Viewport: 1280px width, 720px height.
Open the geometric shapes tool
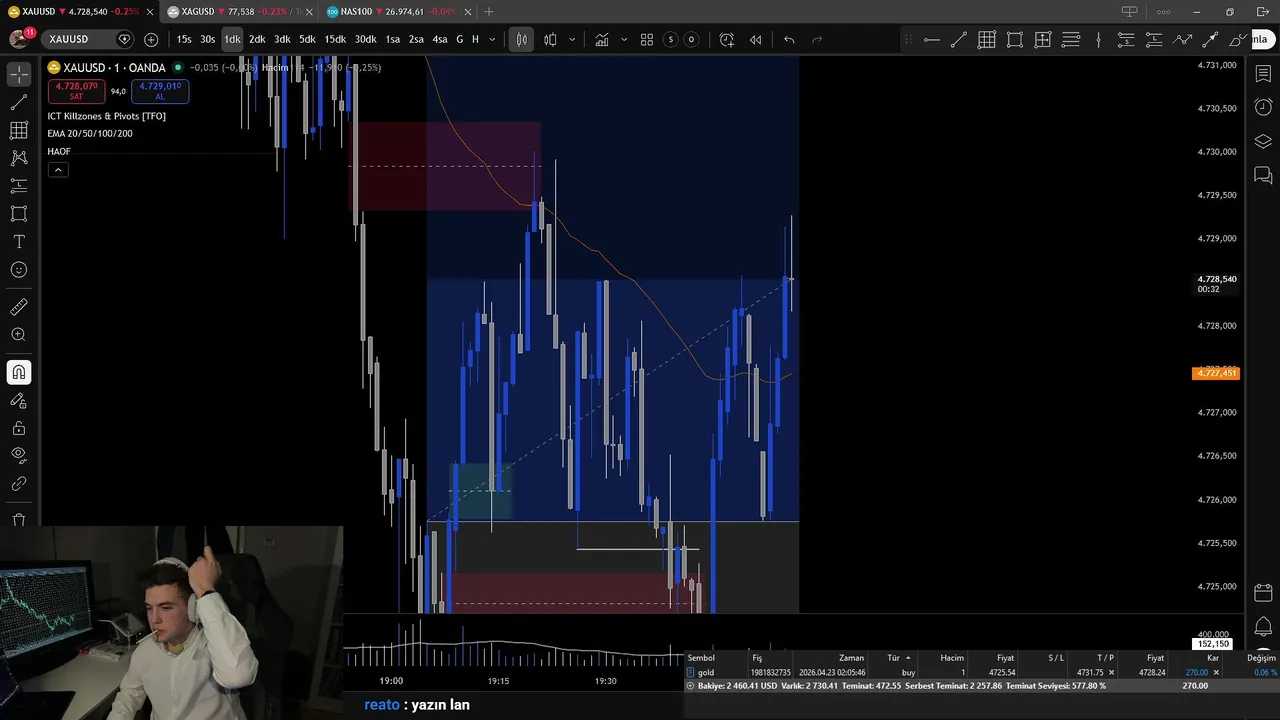coord(19,214)
